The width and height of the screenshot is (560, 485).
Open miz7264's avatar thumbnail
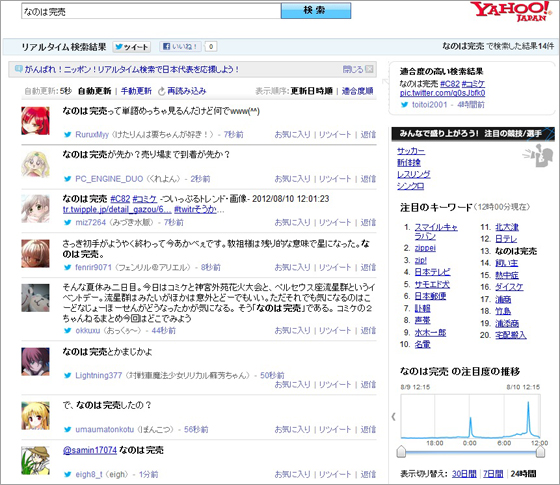point(35,209)
